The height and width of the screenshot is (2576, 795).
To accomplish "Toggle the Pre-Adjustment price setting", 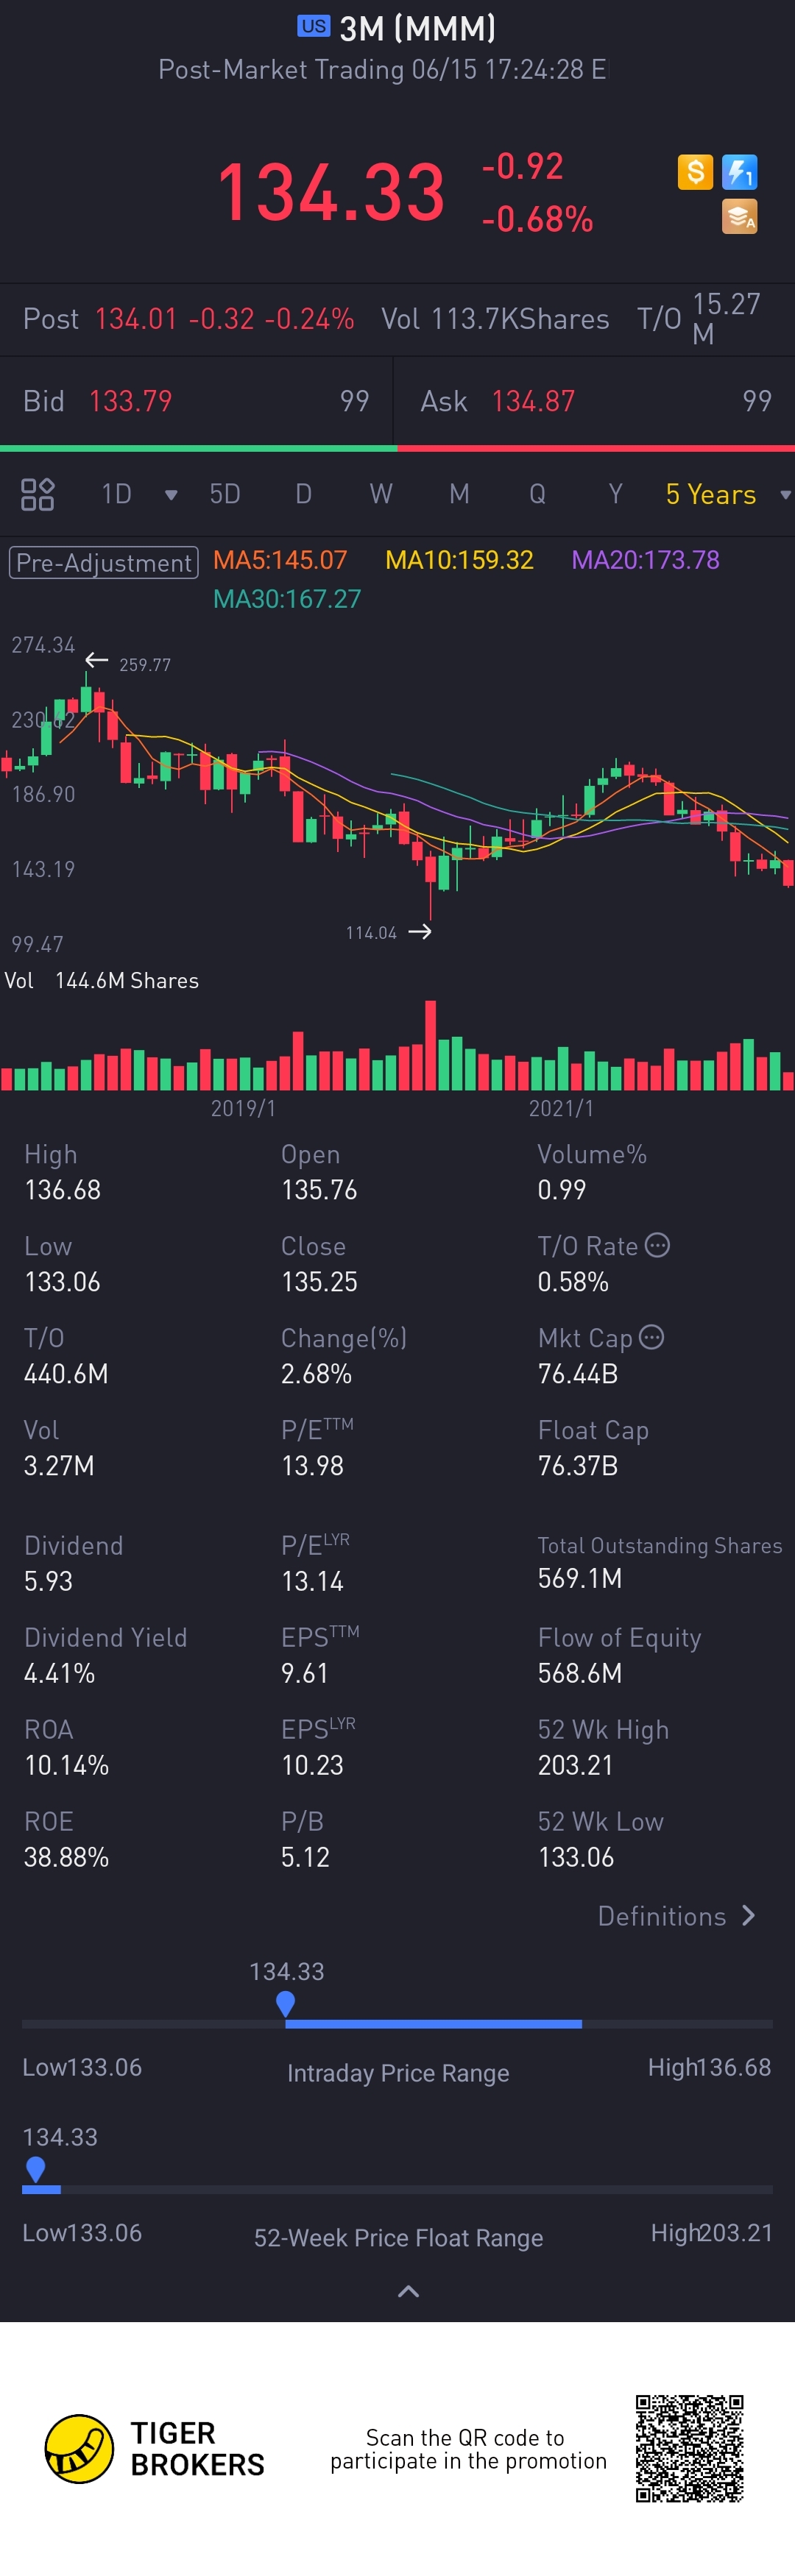I will coord(104,563).
